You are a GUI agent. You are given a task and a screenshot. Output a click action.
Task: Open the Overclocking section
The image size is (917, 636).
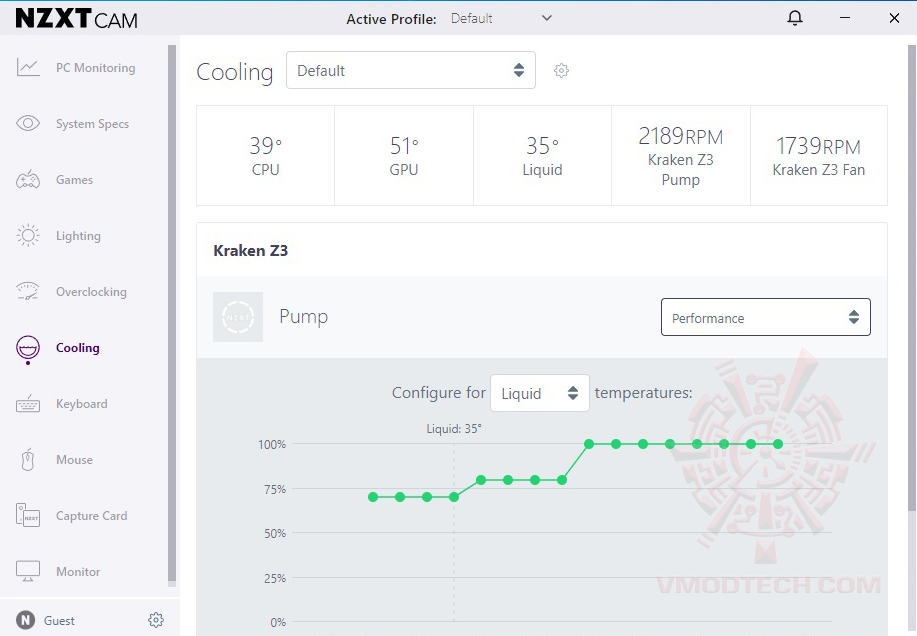91,292
